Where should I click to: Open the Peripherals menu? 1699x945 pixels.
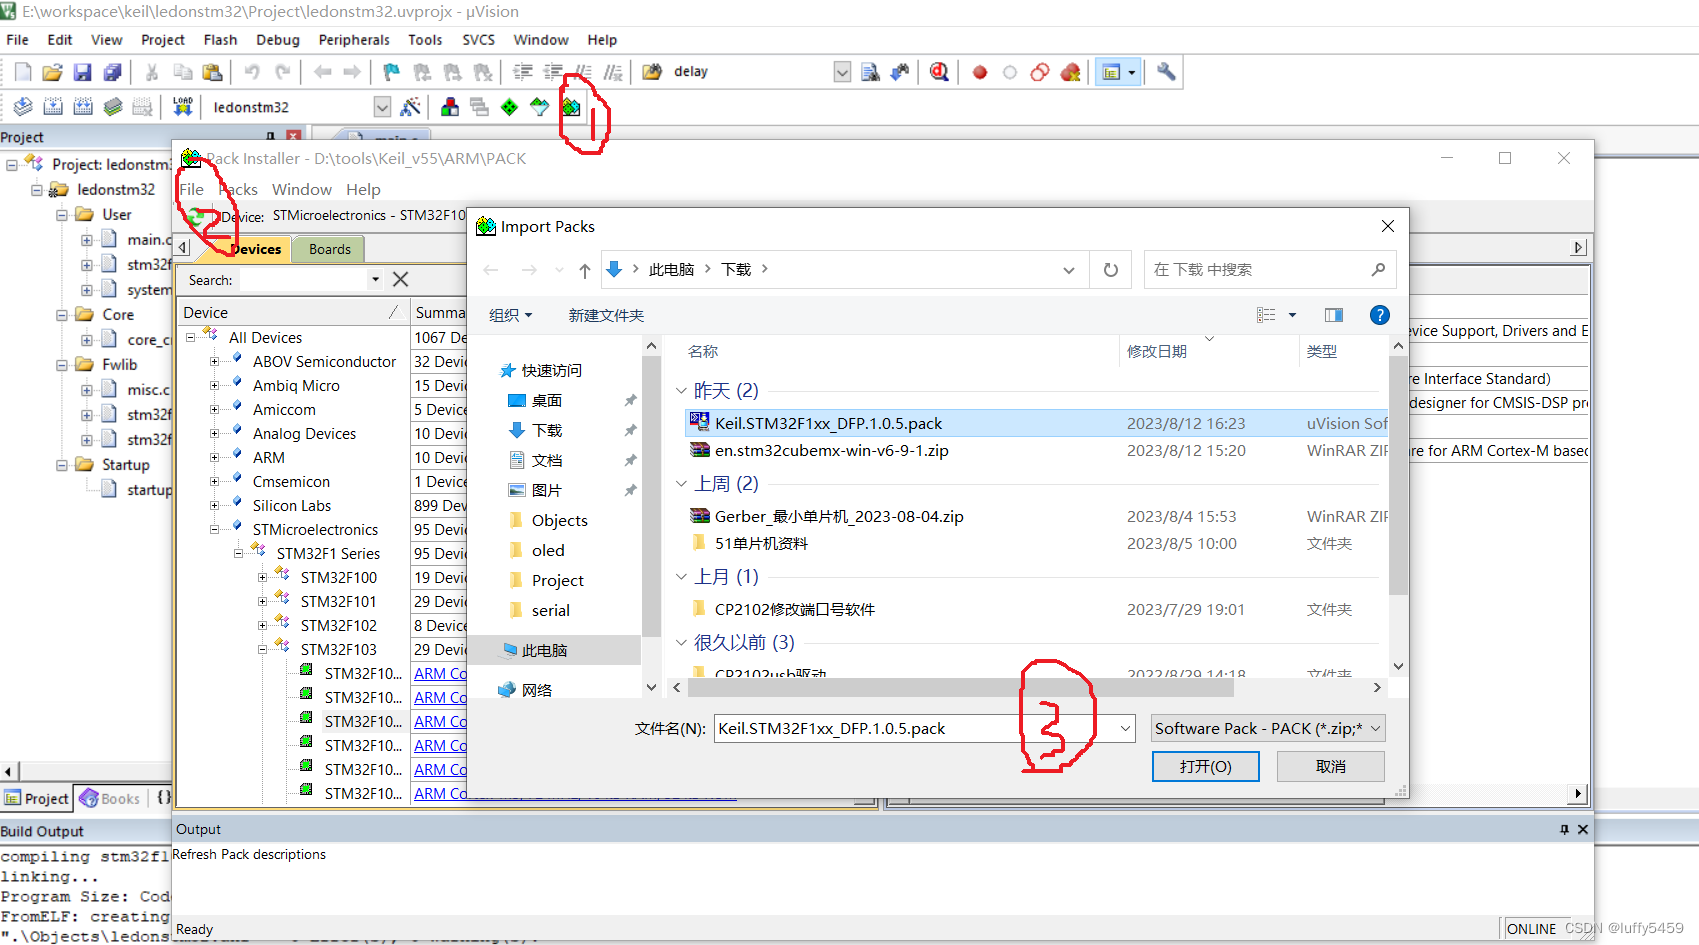tap(354, 40)
